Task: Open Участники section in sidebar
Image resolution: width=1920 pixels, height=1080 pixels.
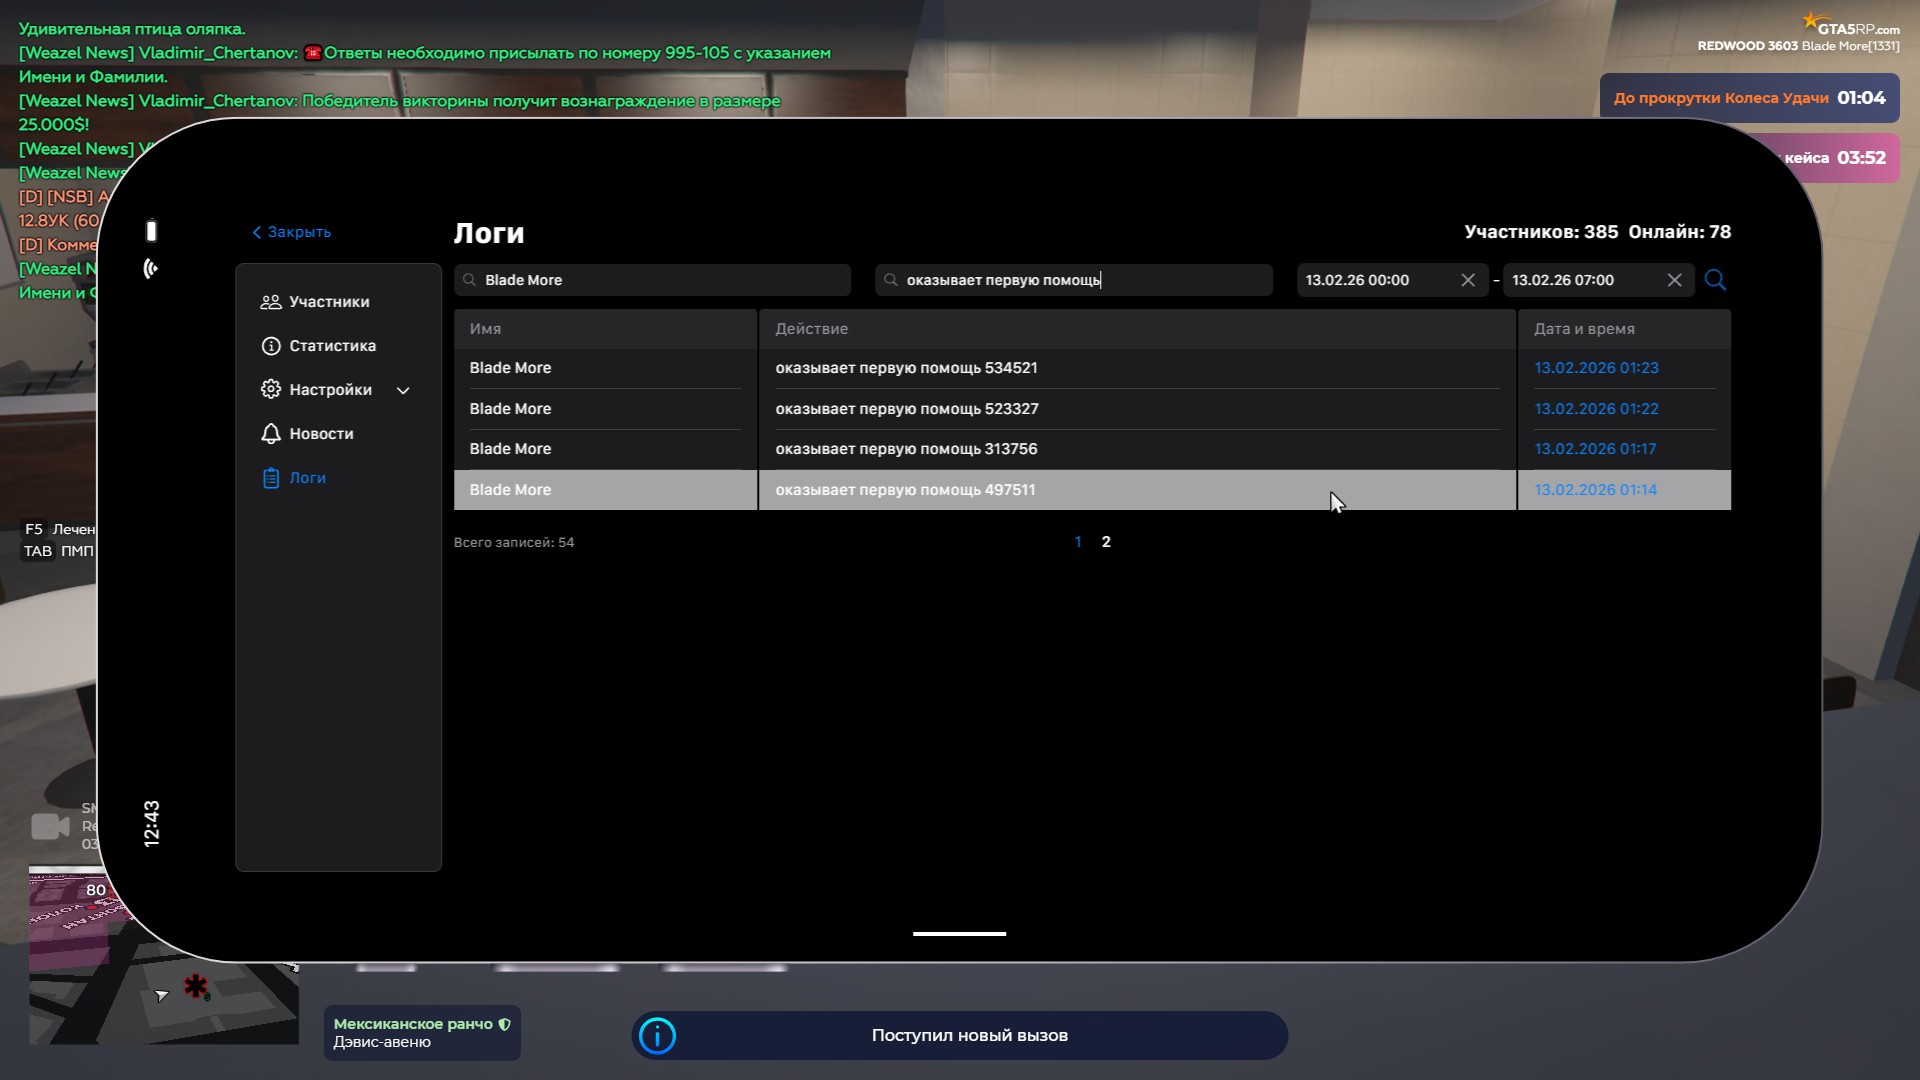Action: [x=328, y=302]
